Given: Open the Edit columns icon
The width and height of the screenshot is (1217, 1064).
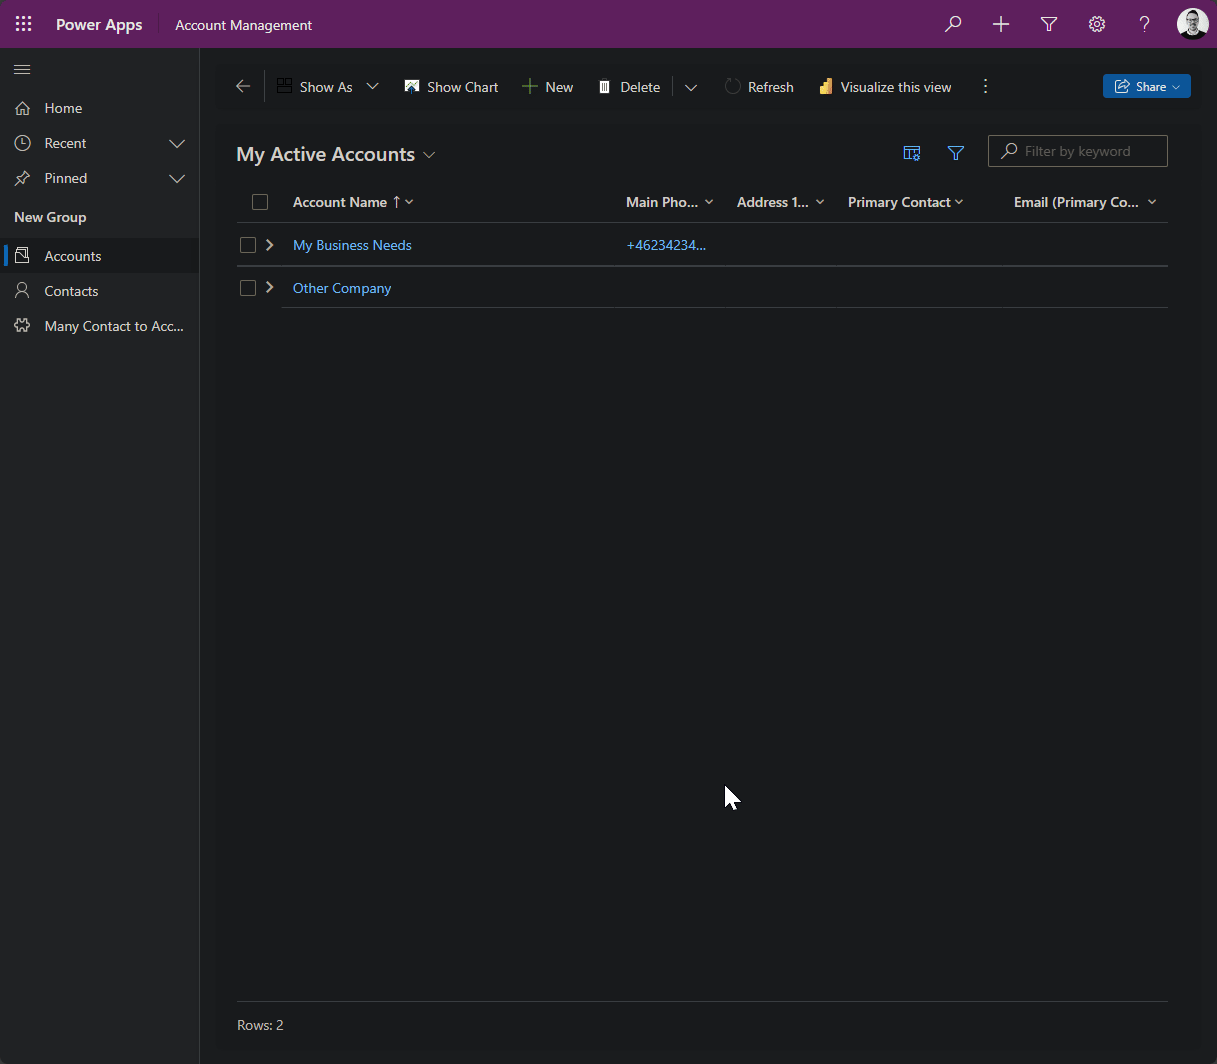Looking at the screenshot, I should point(912,152).
